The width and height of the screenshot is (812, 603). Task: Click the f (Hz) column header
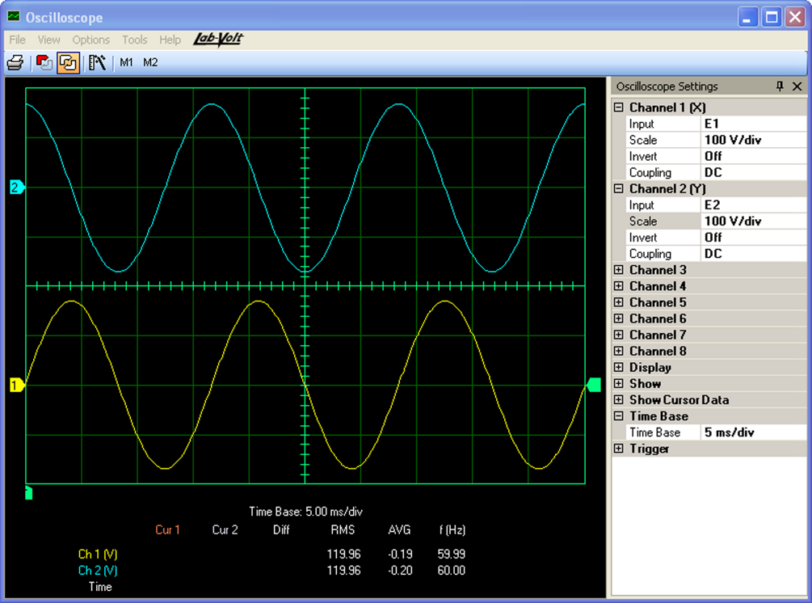(x=452, y=530)
